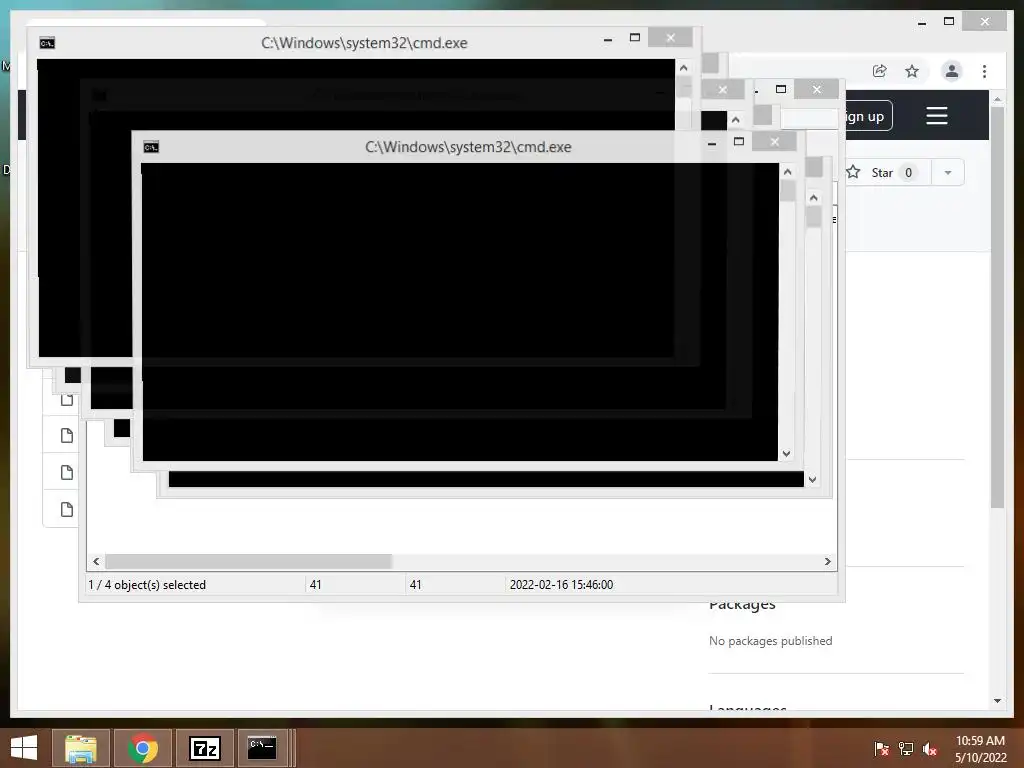Image resolution: width=1024 pixels, height=768 pixels.
Task: Open the Chrome three-dot menu
Action: point(984,71)
